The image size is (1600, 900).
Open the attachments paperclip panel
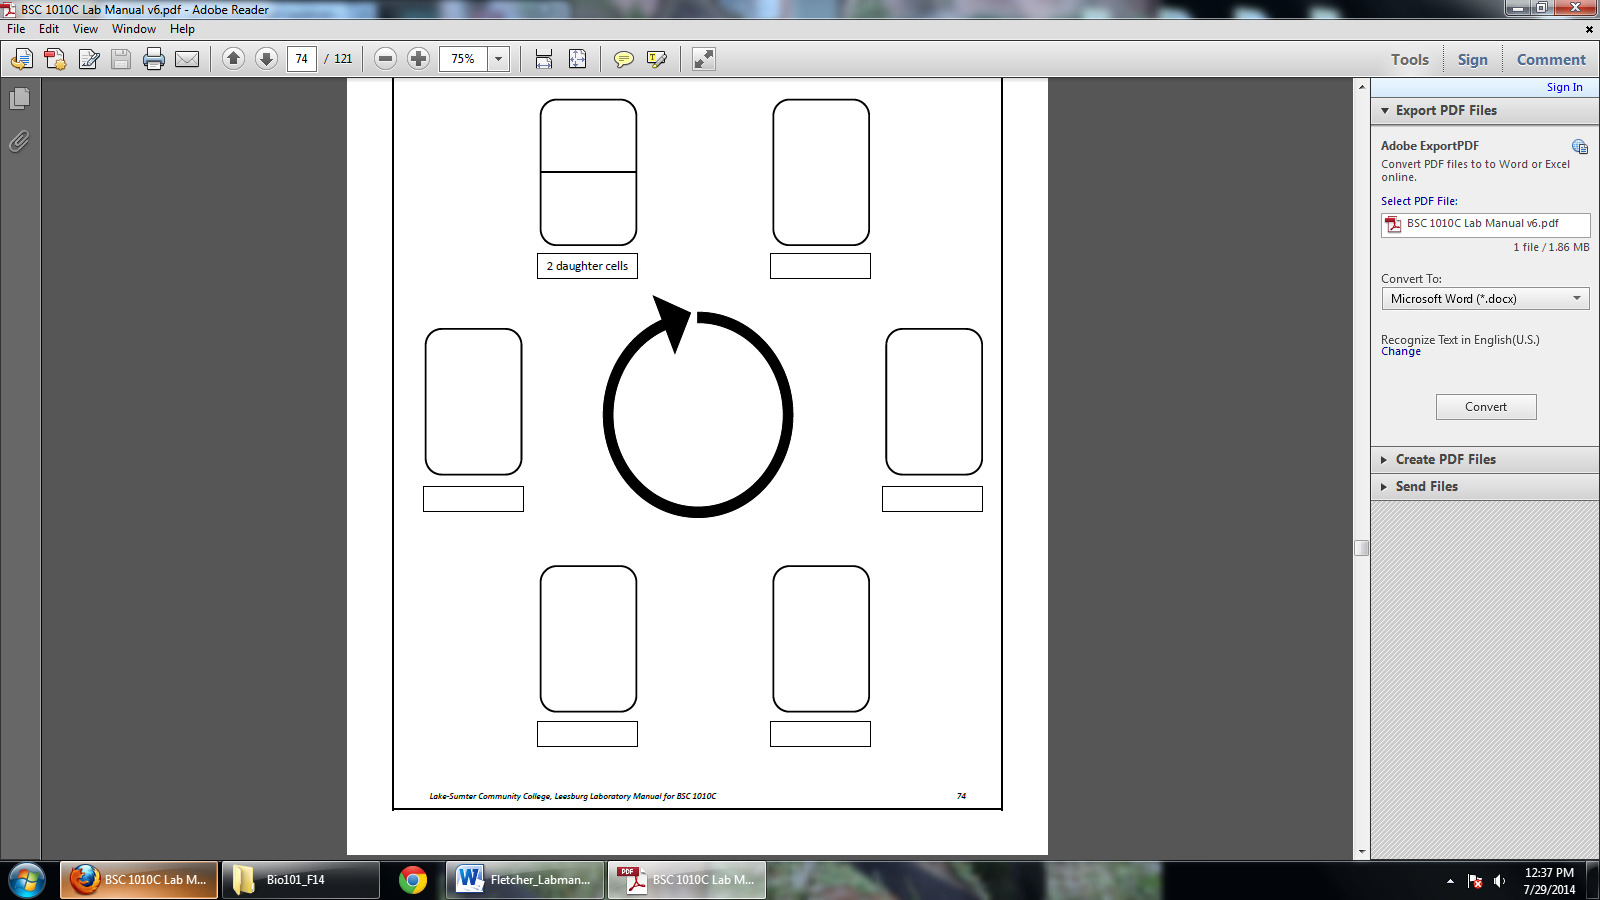[x=19, y=141]
